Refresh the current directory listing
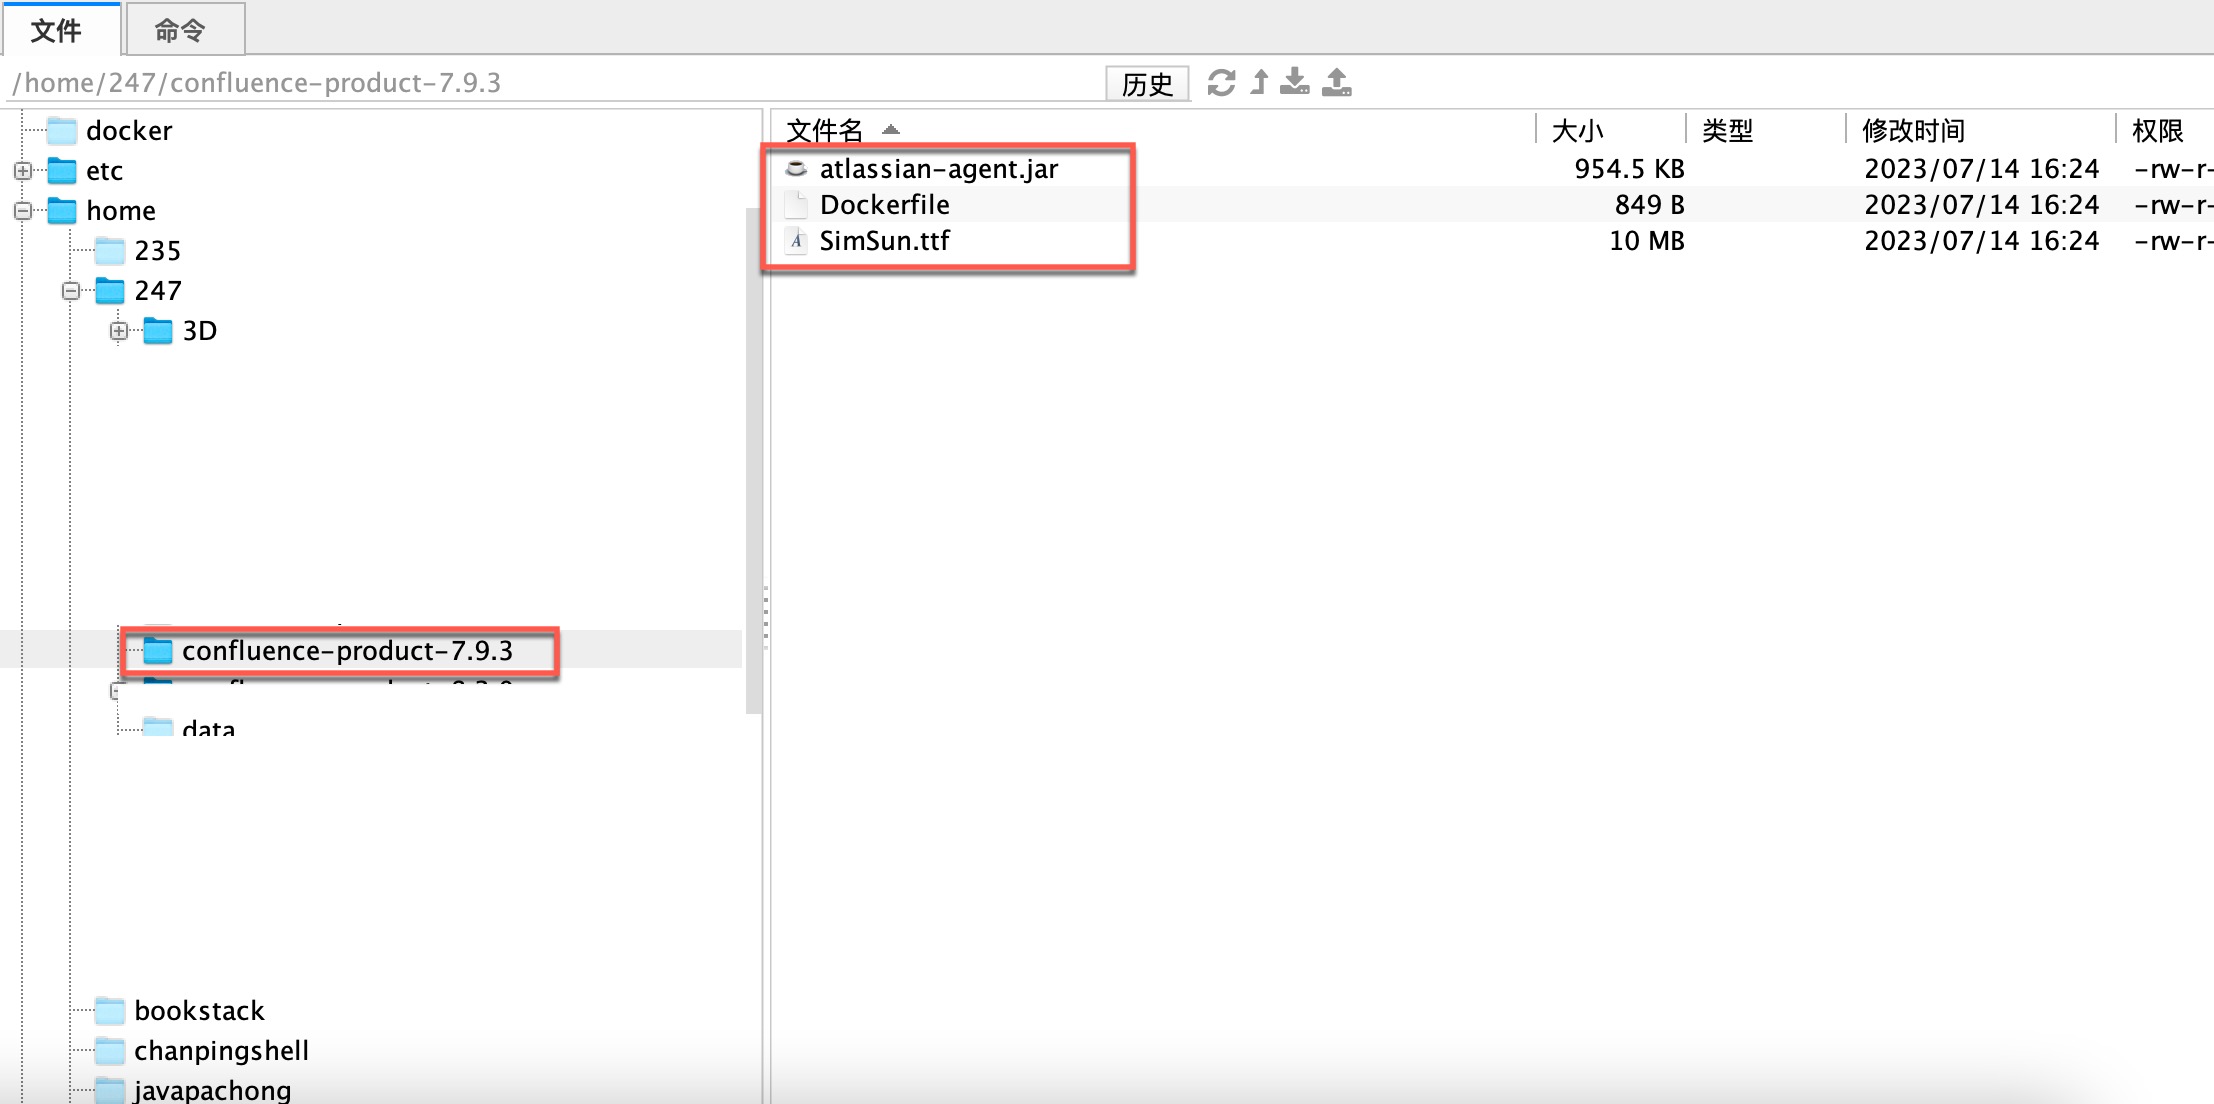 [x=1221, y=82]
